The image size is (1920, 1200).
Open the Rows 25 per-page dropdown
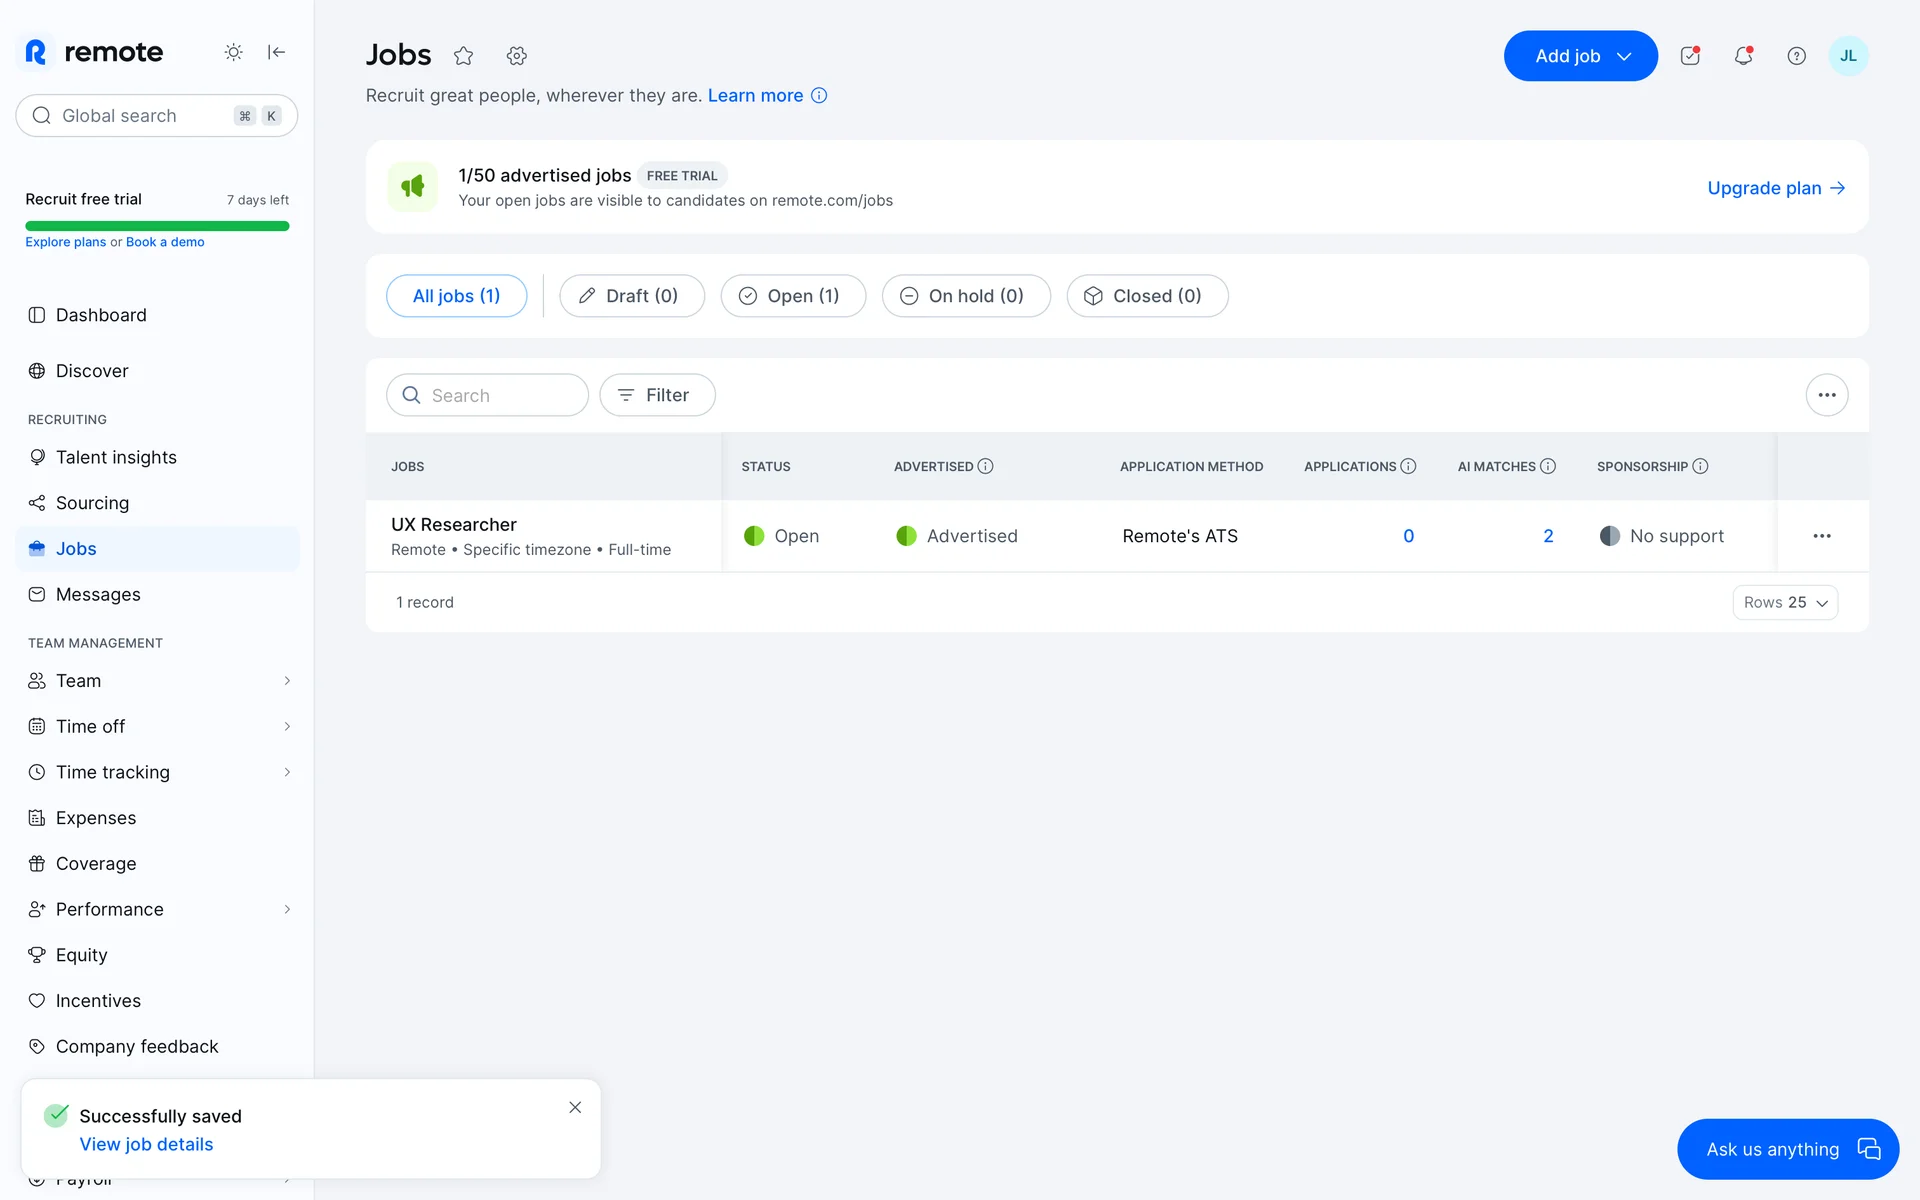coord(1785,602)
